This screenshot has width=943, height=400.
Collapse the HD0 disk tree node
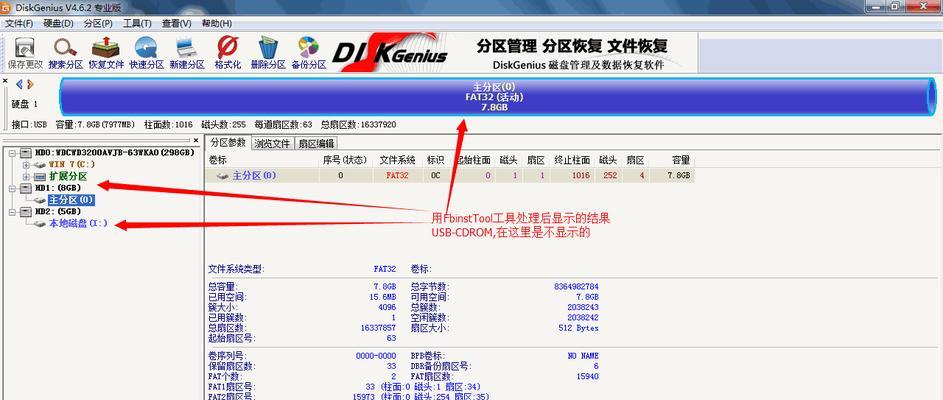tap(13, 153)
